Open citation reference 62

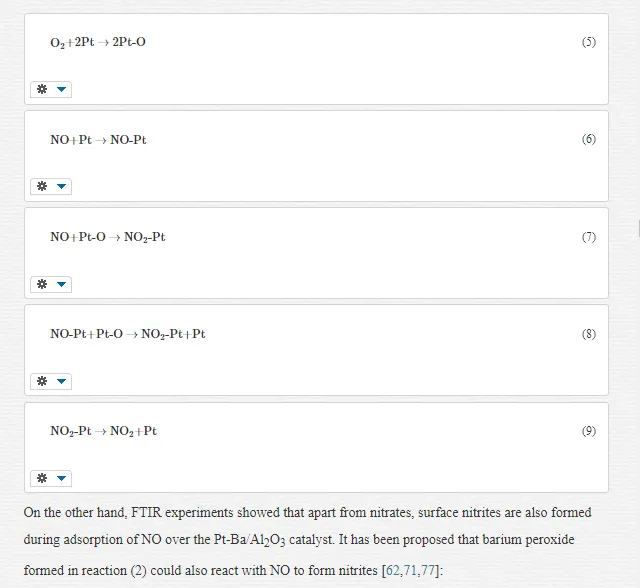click(x=393, y=570)
